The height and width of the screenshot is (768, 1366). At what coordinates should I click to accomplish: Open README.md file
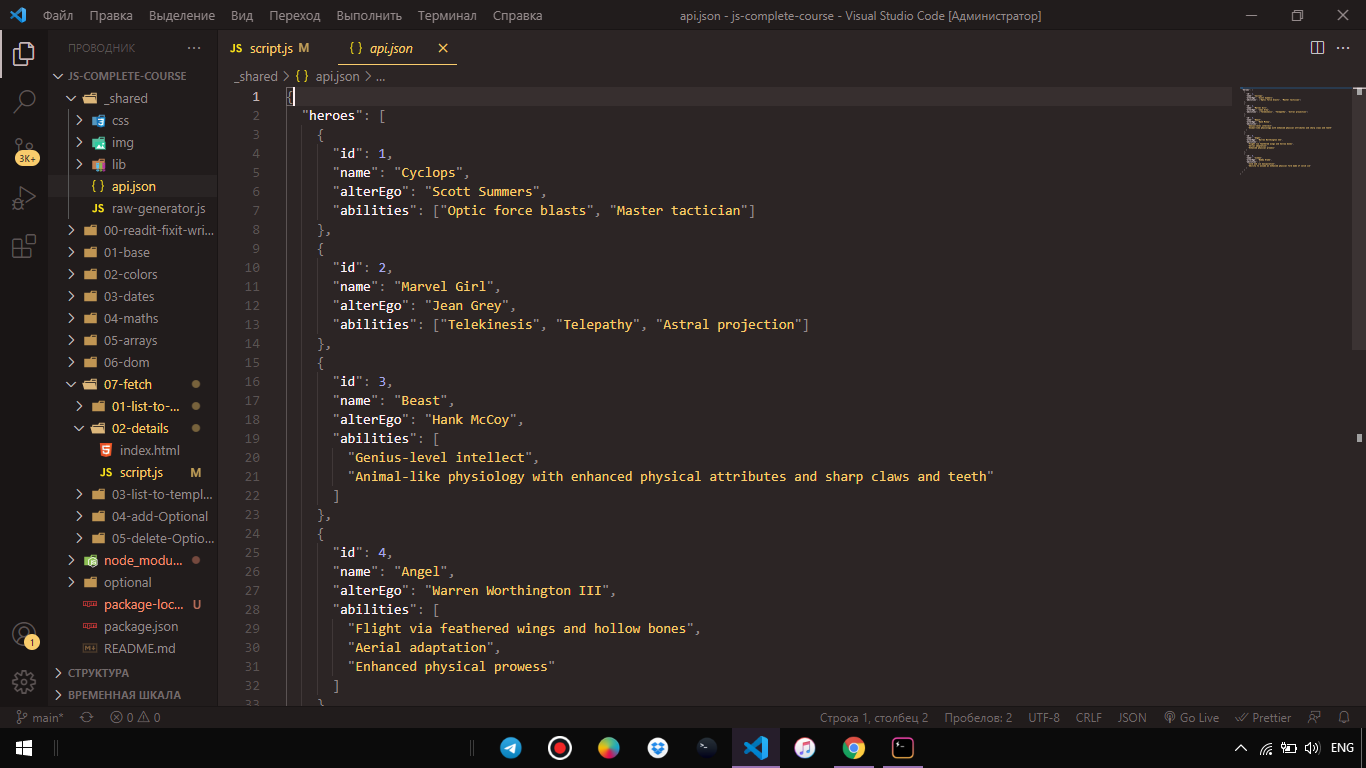coord(139,648)
